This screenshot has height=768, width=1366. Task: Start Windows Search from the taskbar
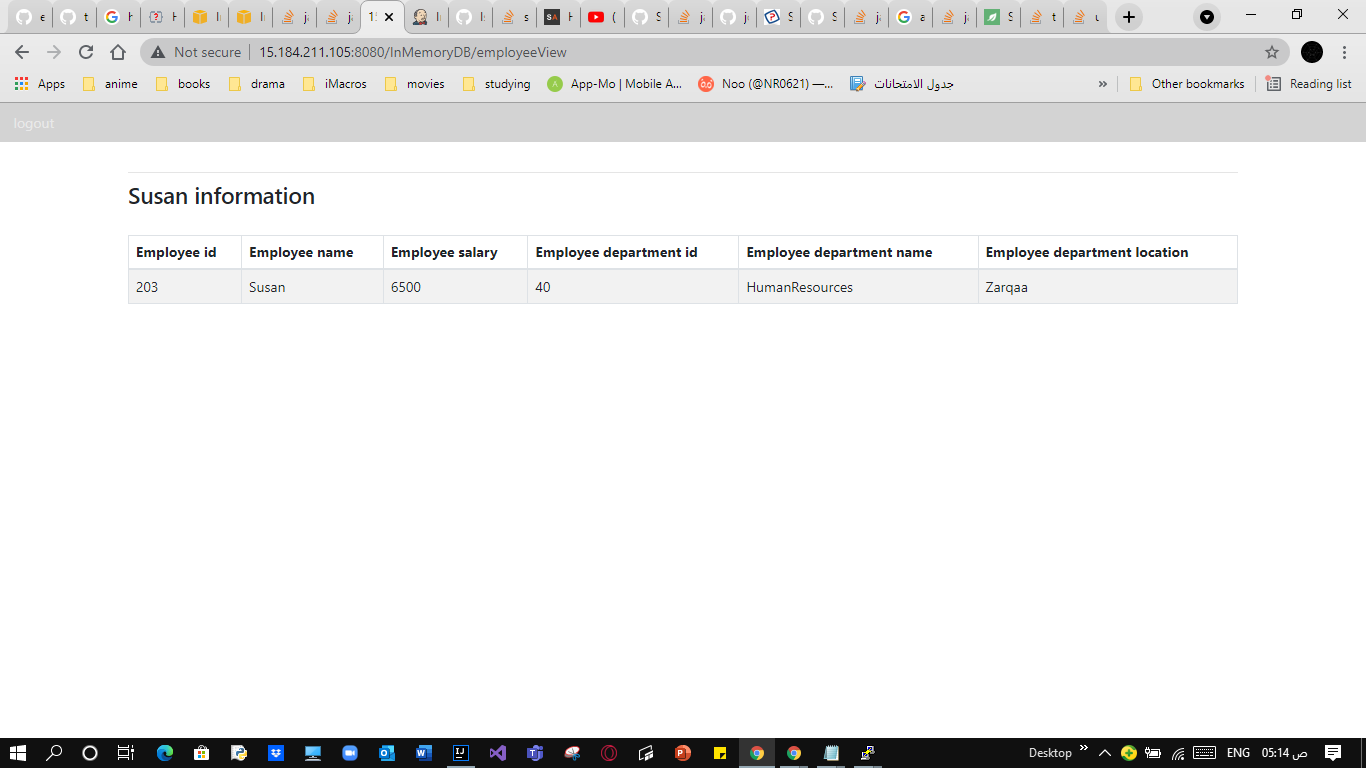pyautogui.click(x=53, y=753)
